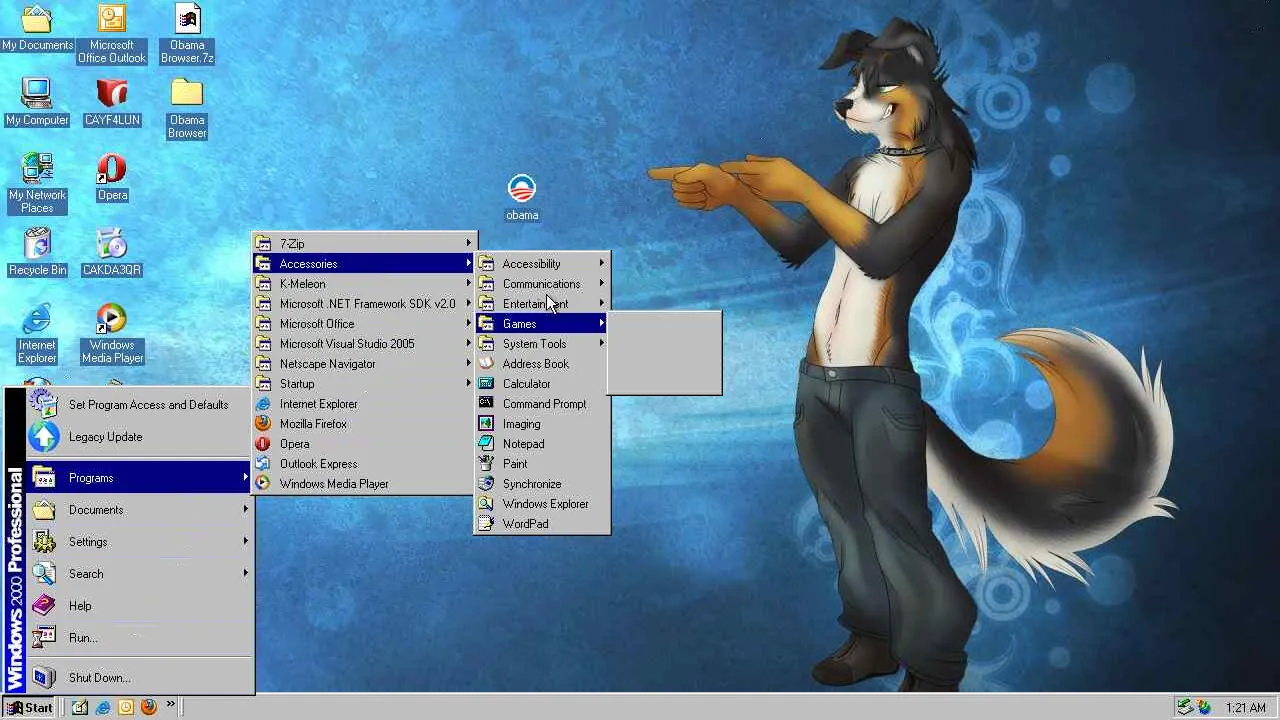Launch Outlook from the quick launch bar
The width and height of the screenshot is (1280, 720).
pos(126,708)
